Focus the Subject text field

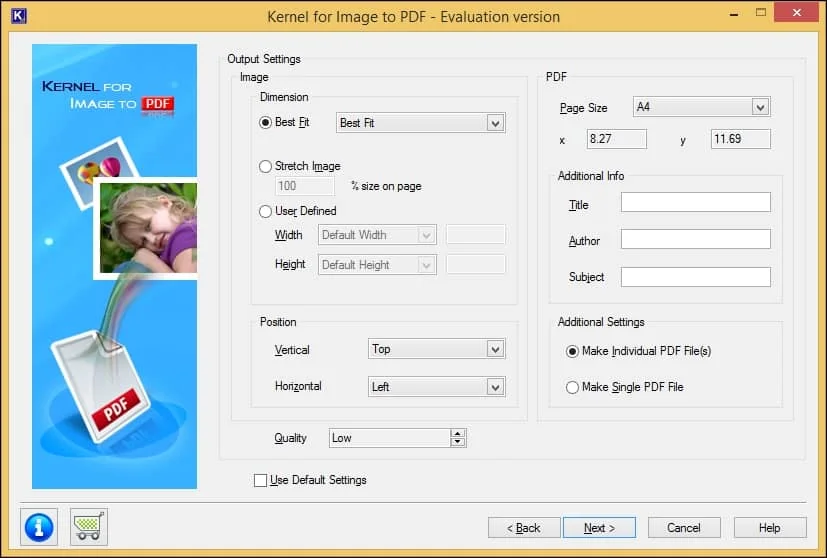(x=696, y=277)
